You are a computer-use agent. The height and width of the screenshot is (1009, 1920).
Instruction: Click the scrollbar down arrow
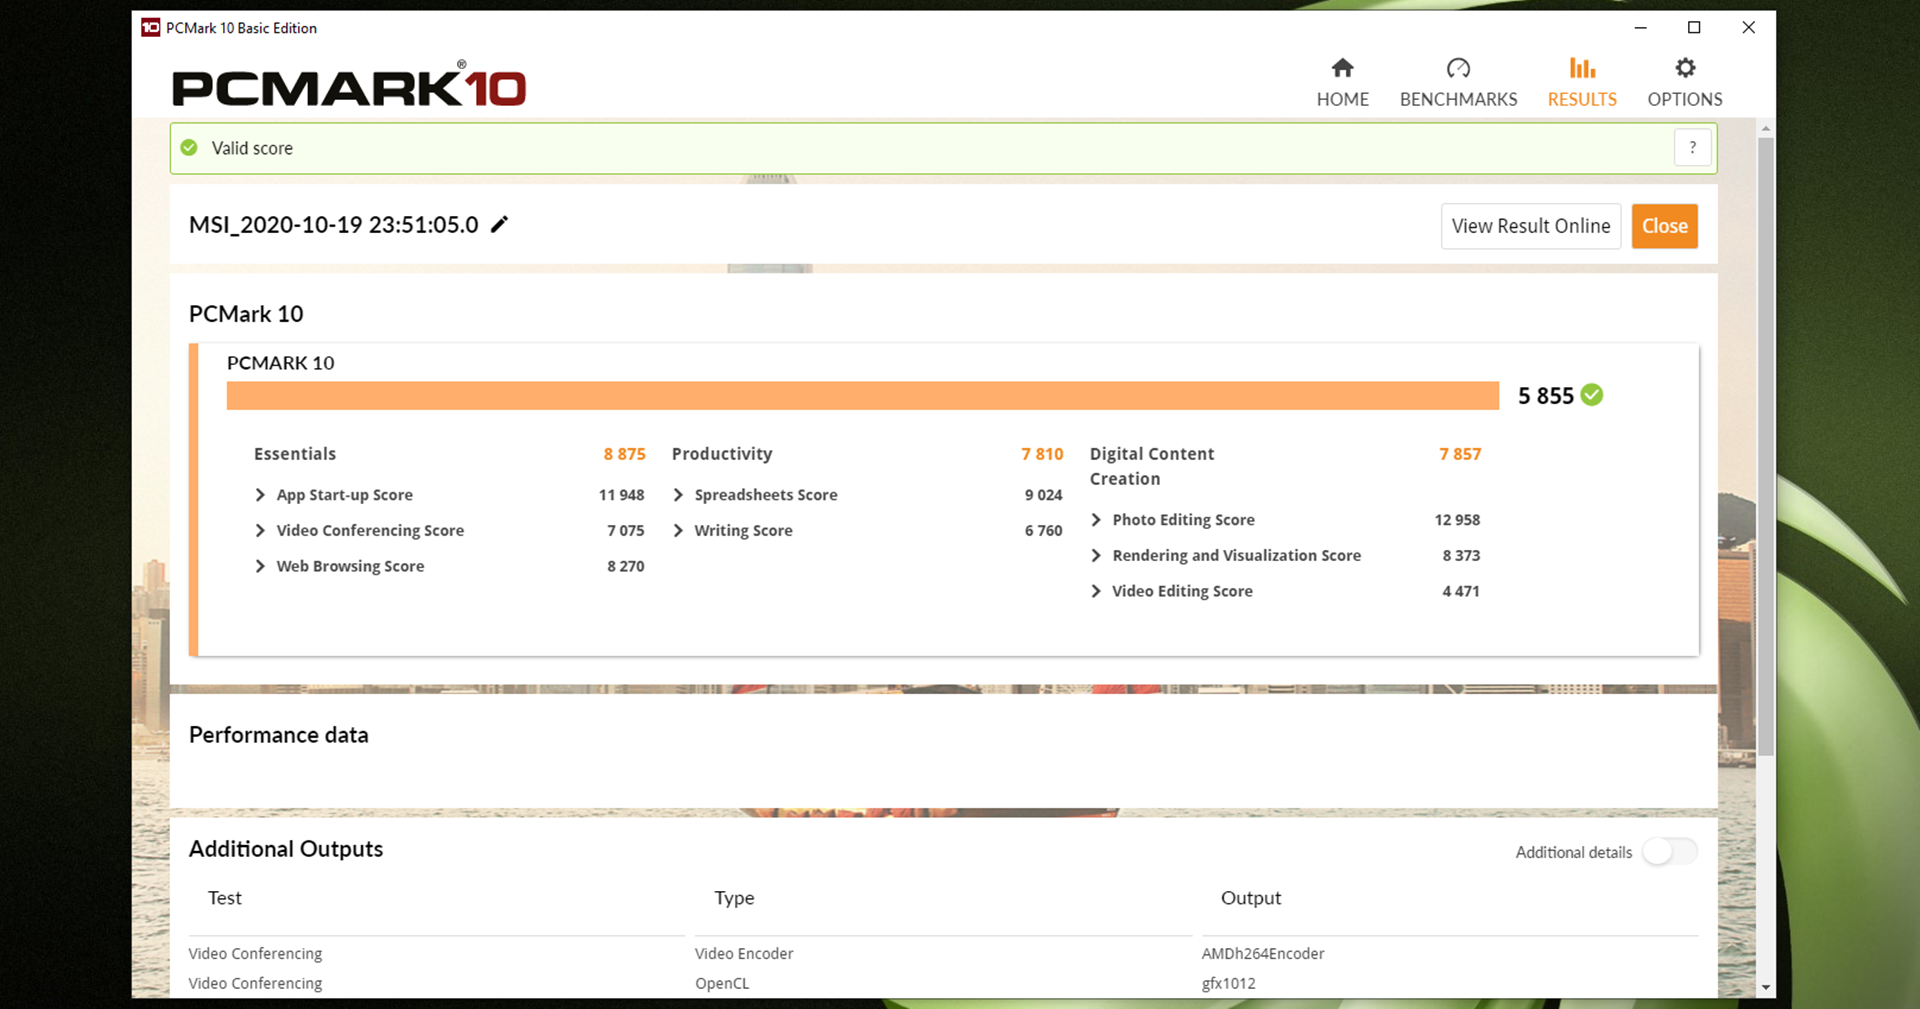pyautogui.click(x=1766, y=987)
